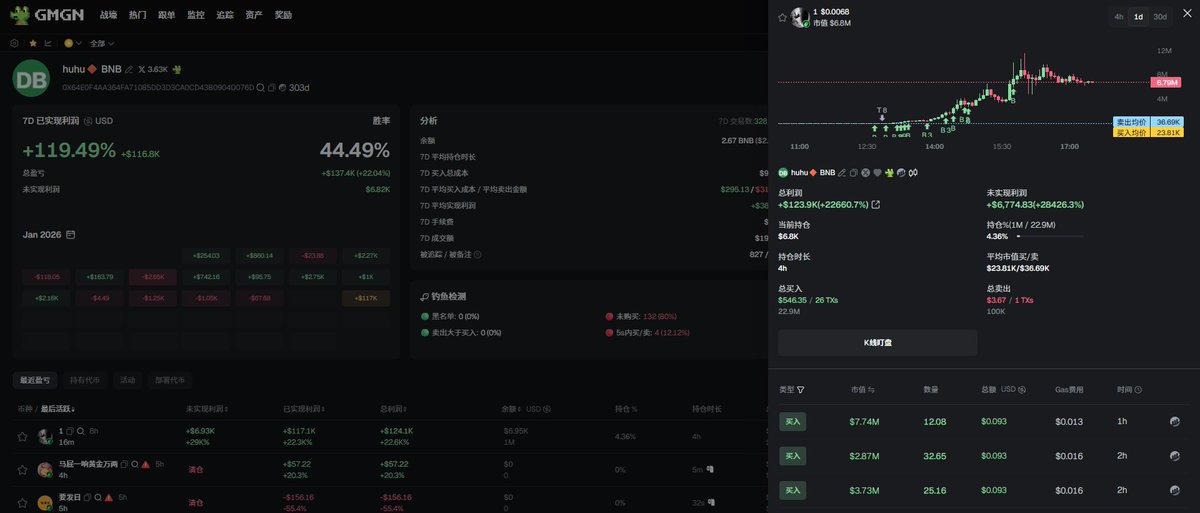Image resolution: width=1200 pixels, height=513 pixels.
Task: Click the edit pencil next to huhu BNB wallet name
Action: 129,70
